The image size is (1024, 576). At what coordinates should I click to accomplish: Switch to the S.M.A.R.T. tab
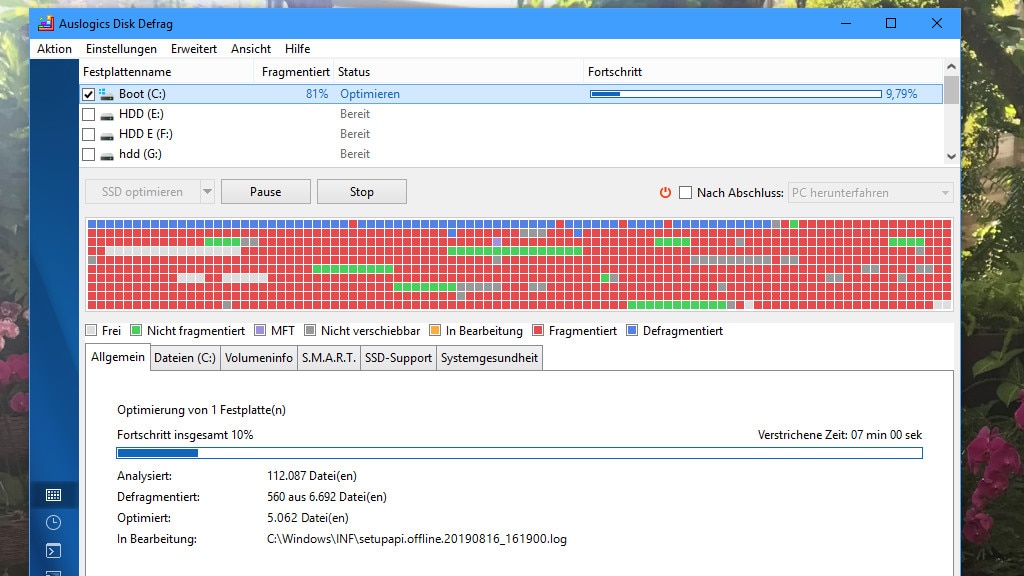coord(328,358)
